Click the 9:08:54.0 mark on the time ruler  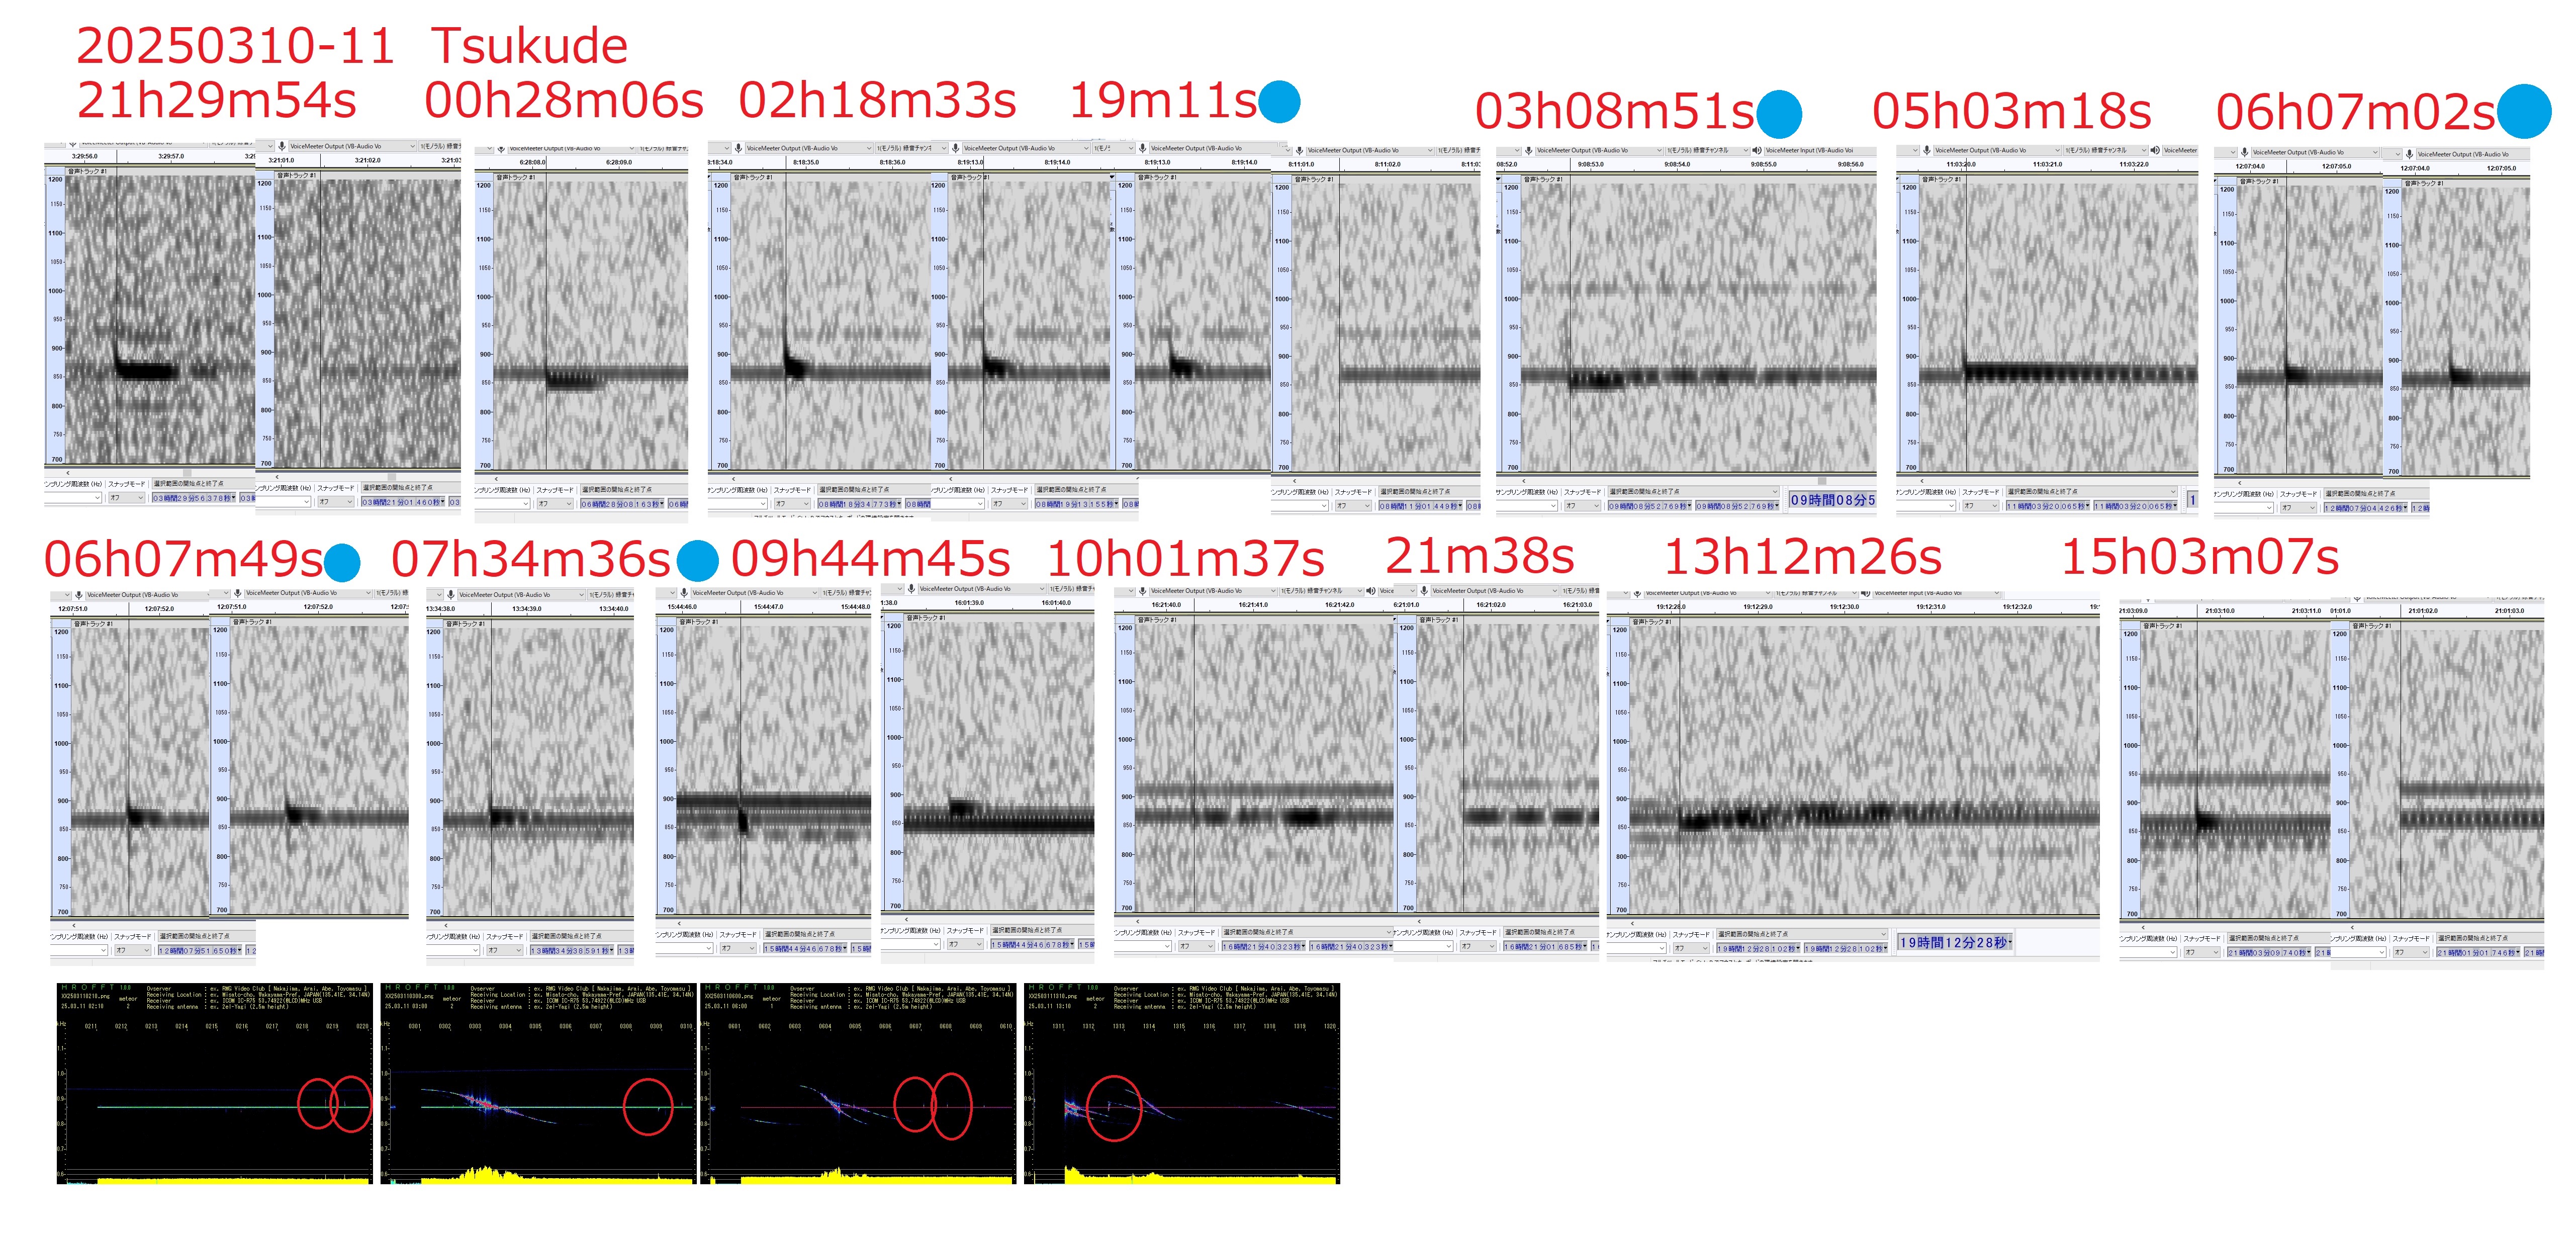click(x=1677, y=165)
